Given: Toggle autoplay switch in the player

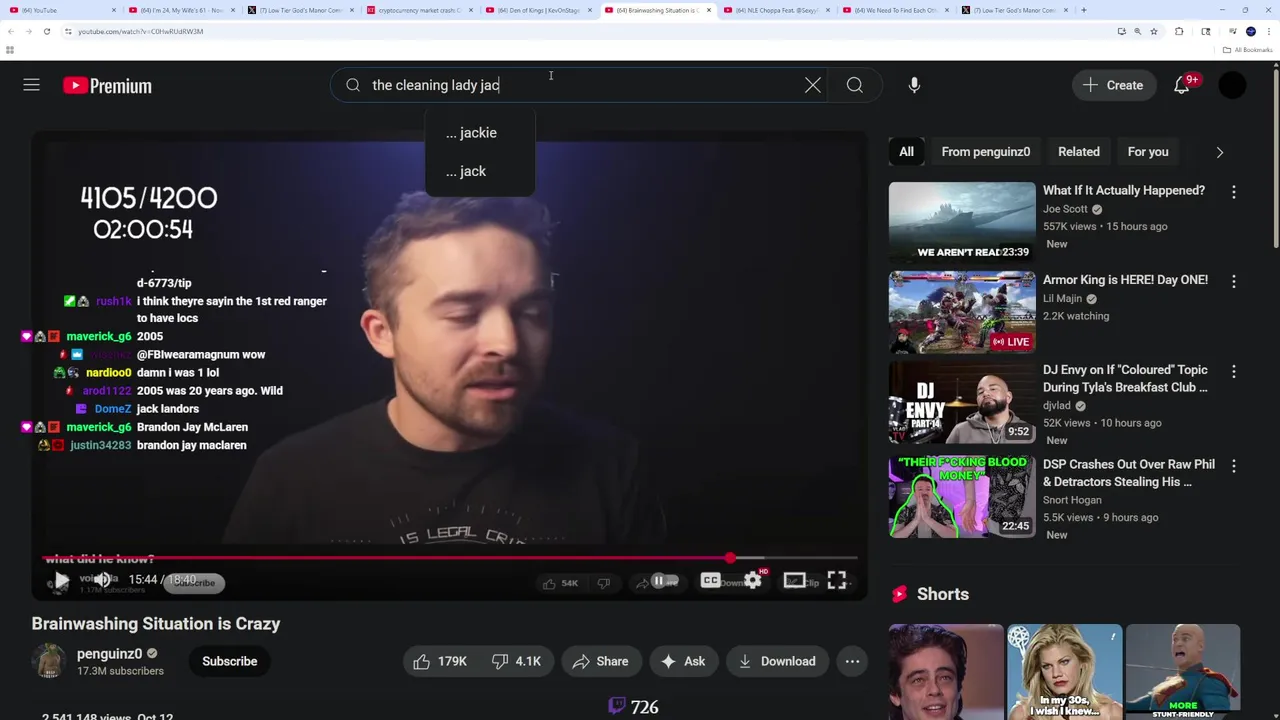Looking at the screenshot, I should pos(663,581).
